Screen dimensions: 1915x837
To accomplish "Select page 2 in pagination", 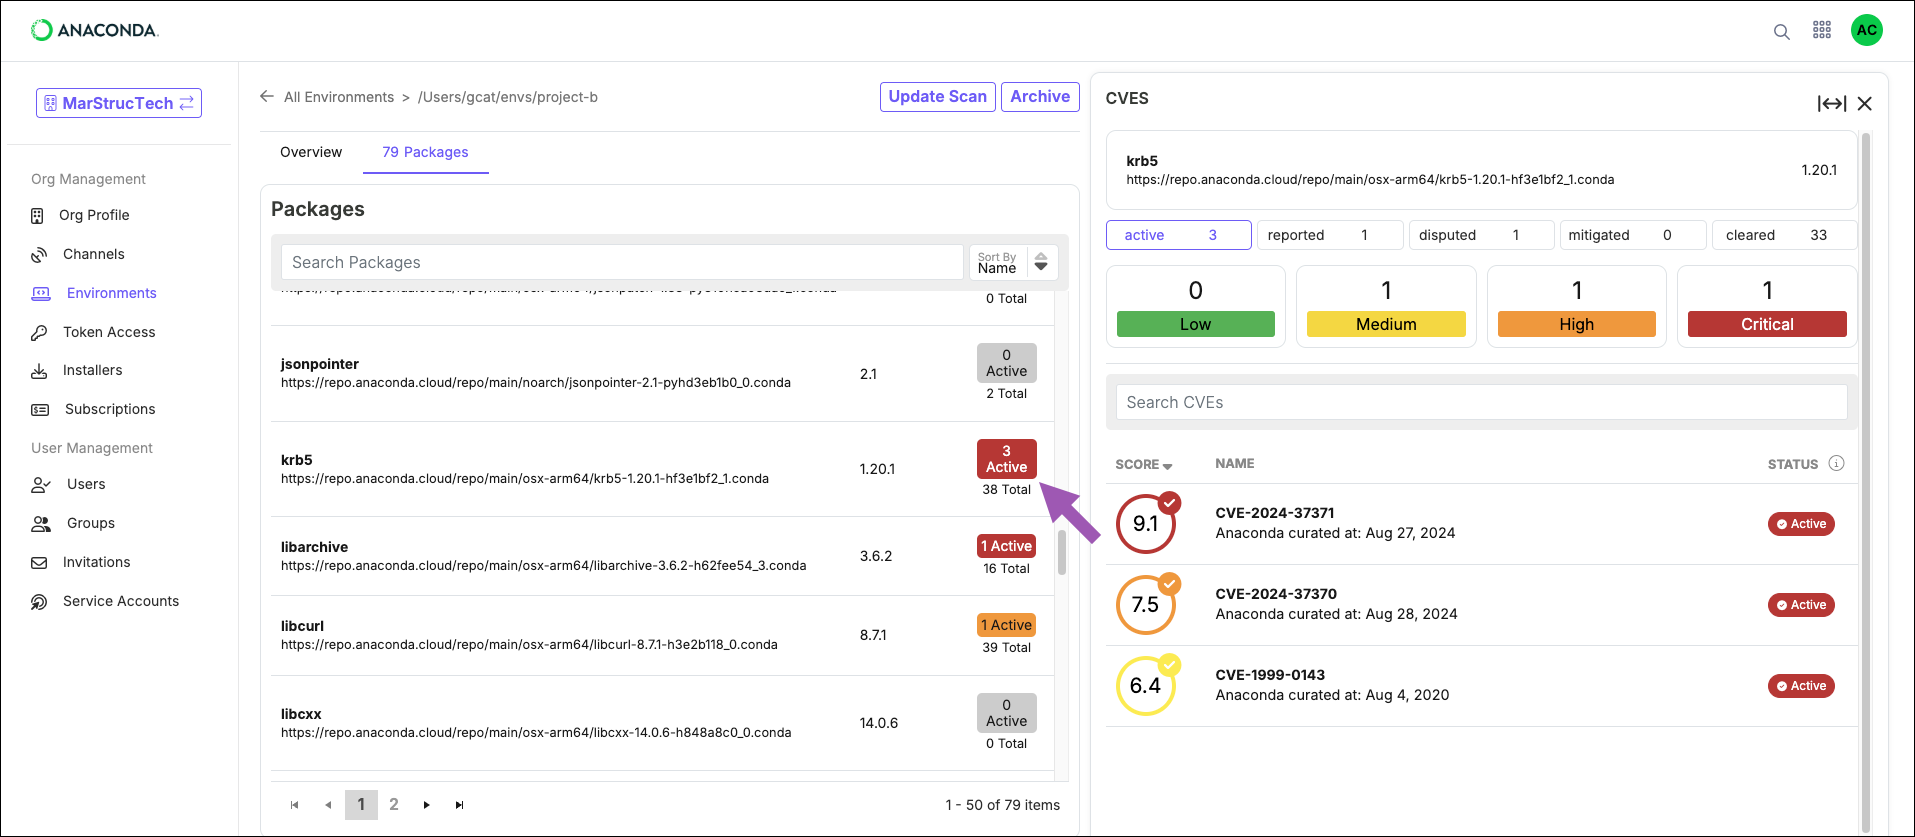I will [394, 805].
